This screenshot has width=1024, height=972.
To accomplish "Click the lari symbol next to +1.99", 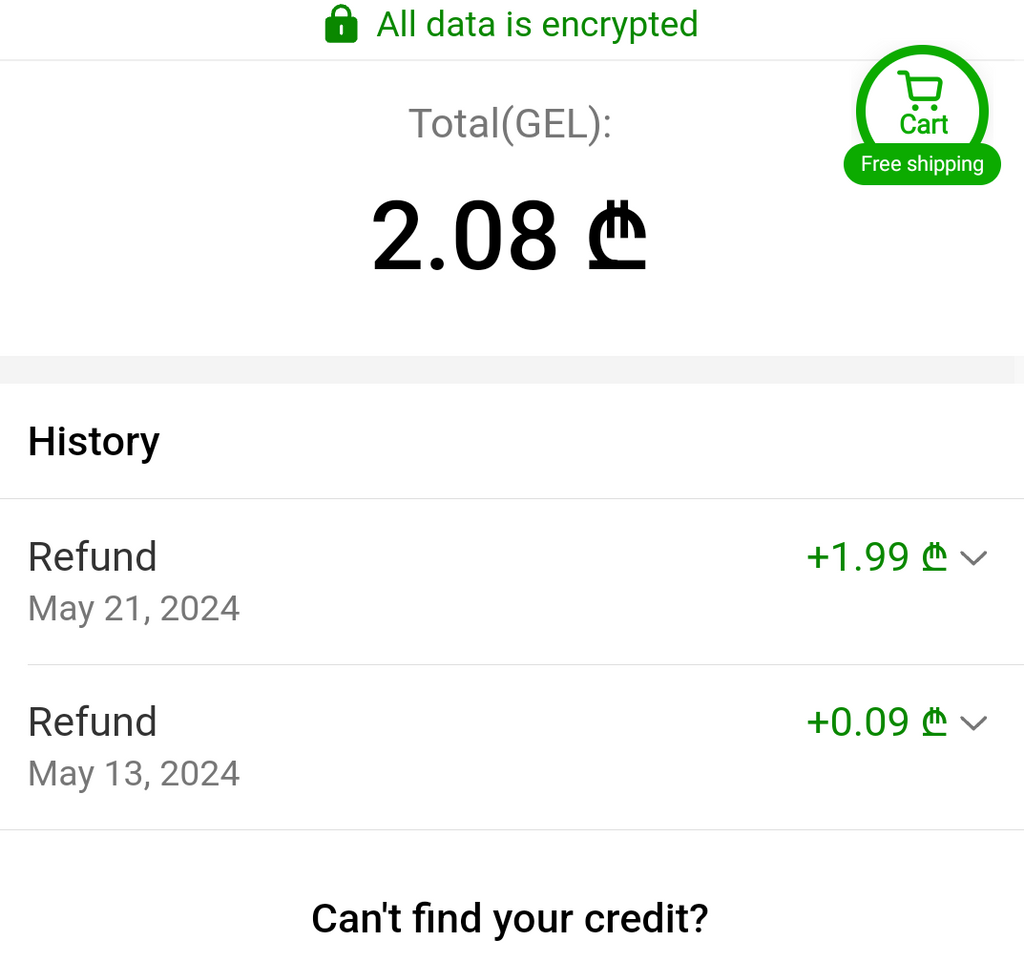I will tap(933, 557).
